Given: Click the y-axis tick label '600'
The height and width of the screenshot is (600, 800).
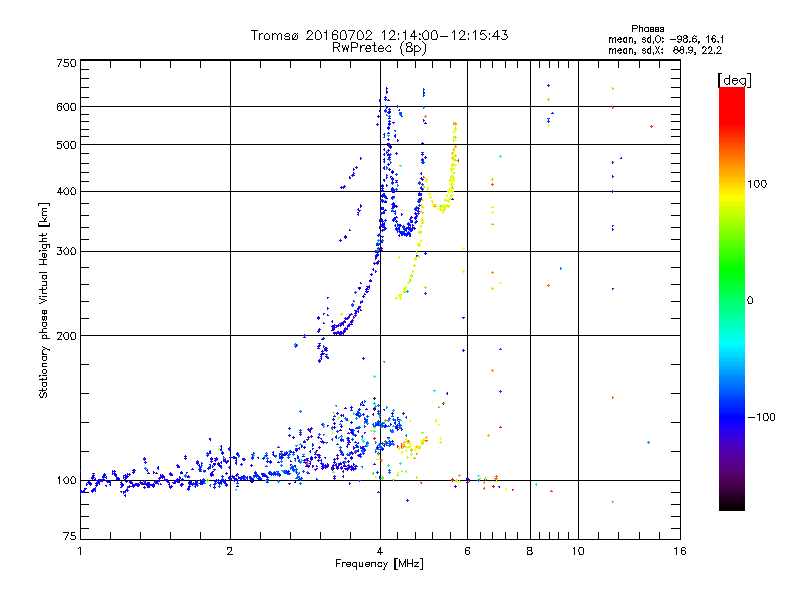Looking at the screenshot, I should point(66,107).
